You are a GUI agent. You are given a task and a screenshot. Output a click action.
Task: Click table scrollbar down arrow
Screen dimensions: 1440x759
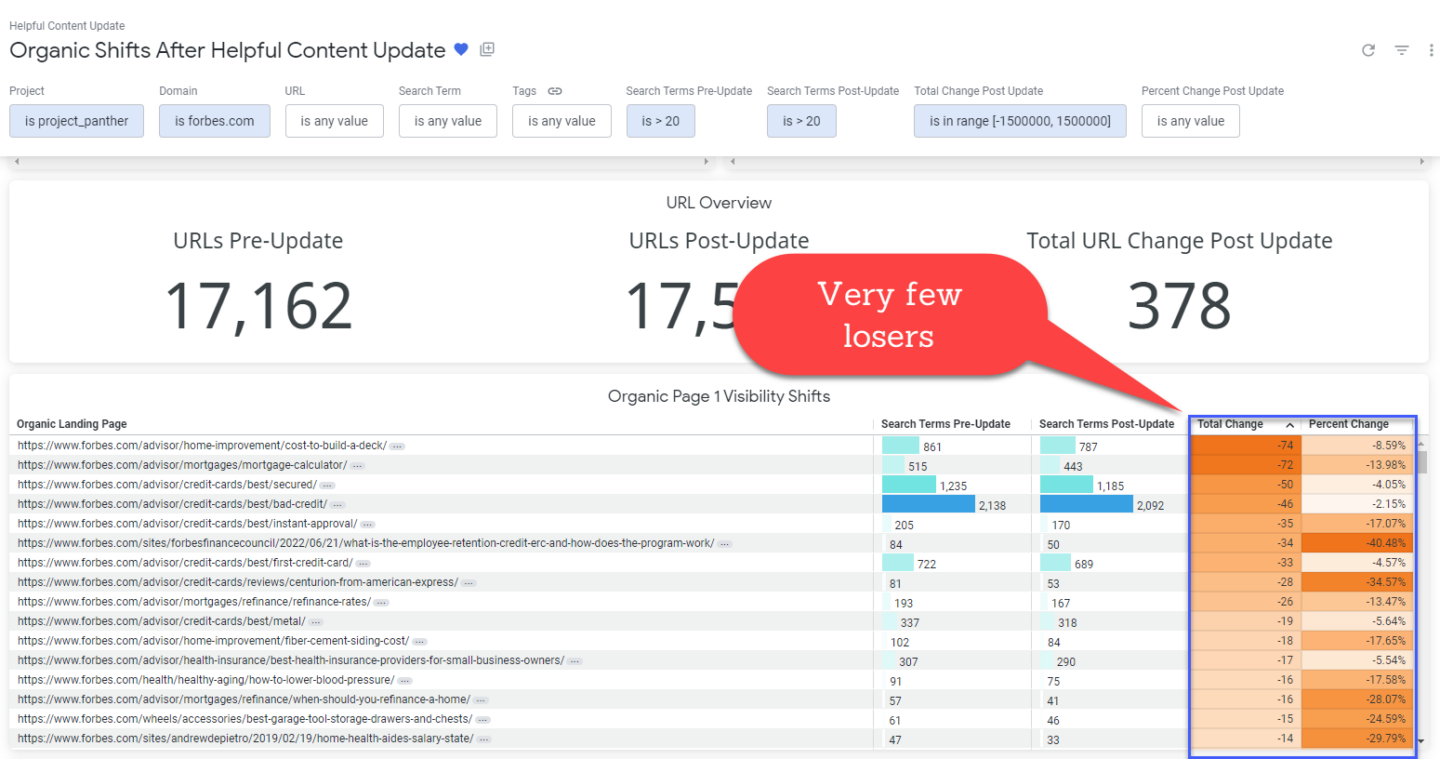pyautogui.click(x=1422, y=742)
